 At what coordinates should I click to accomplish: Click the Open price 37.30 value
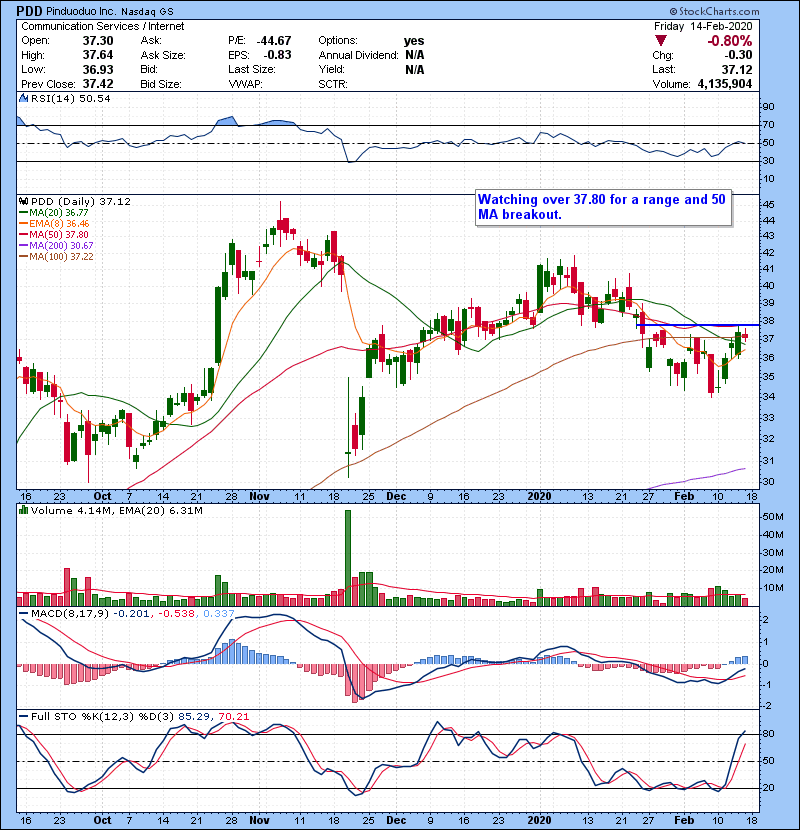click(x=98, y=41)
